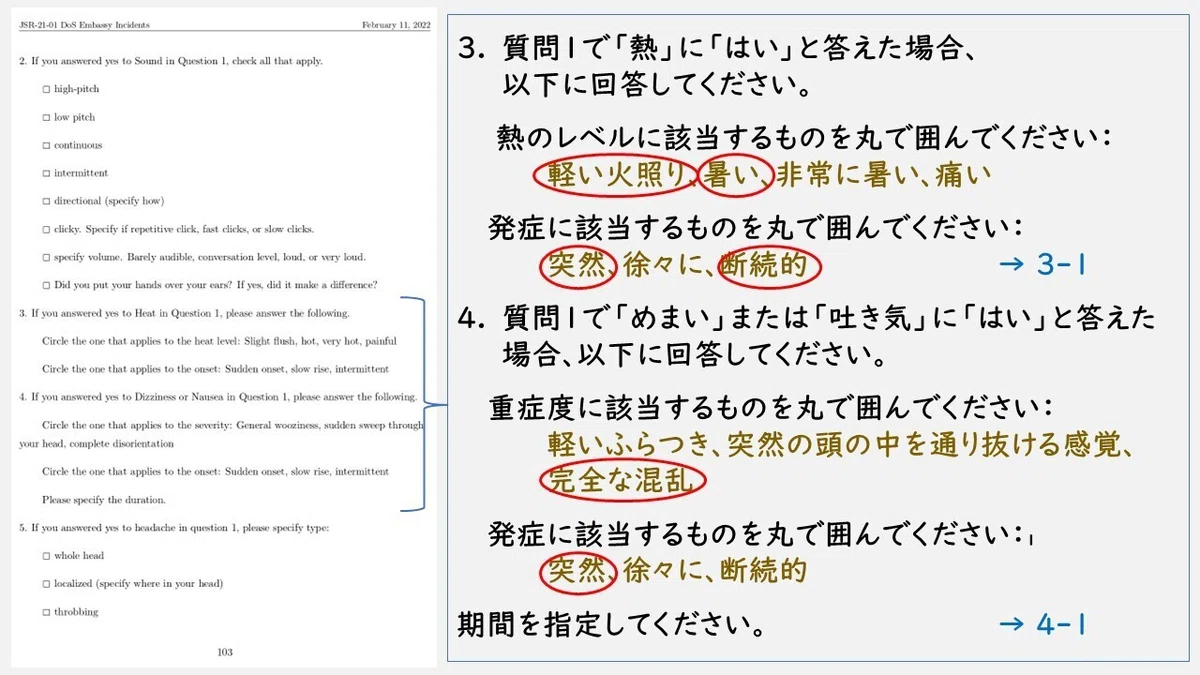Check the intermittent sound checkbox under Question 2
1200x675 pixels.
tap(46, 173)
